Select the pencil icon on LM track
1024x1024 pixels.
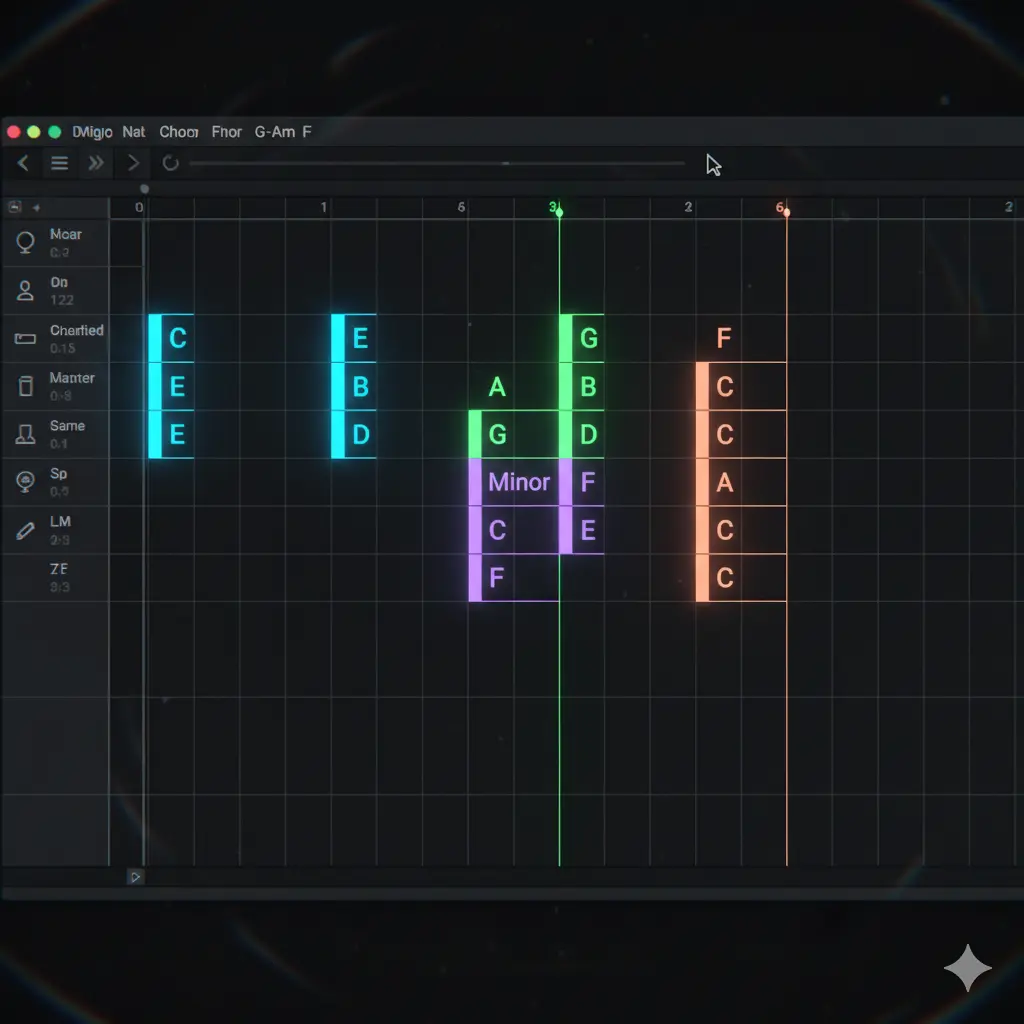click(x=26, y=530)
